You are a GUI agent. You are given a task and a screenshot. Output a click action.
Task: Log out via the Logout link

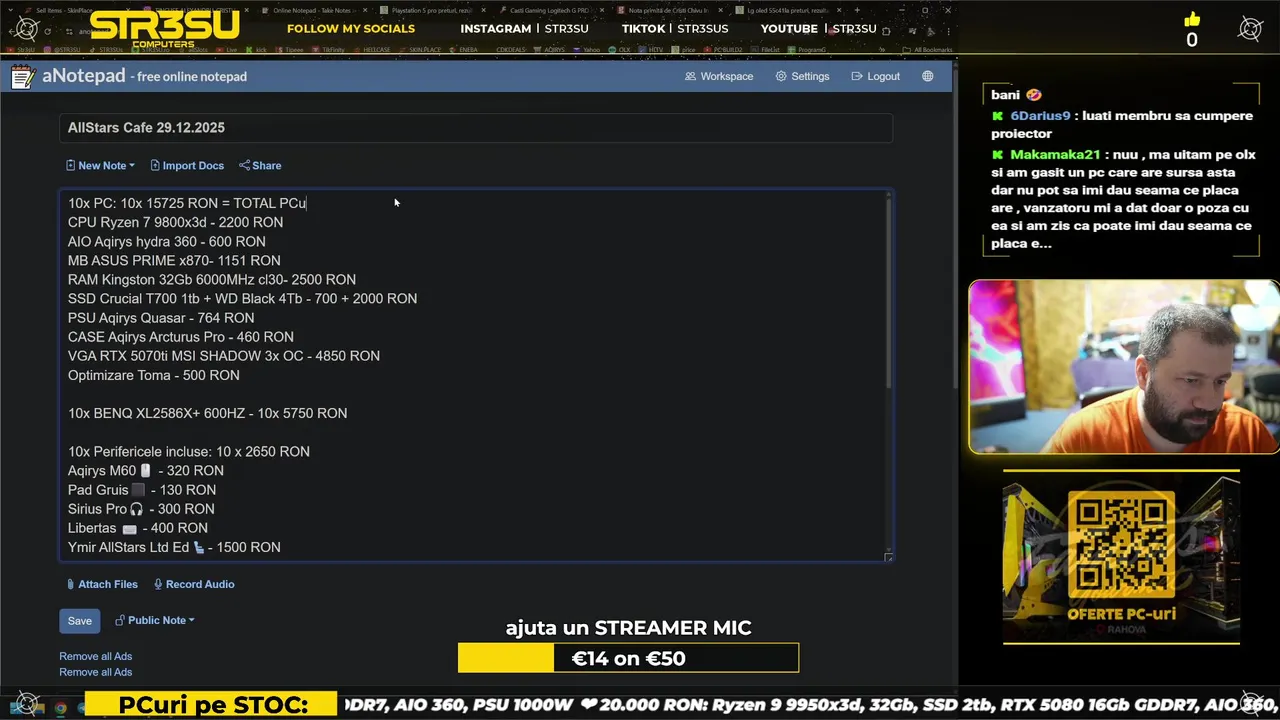[875, 76]
